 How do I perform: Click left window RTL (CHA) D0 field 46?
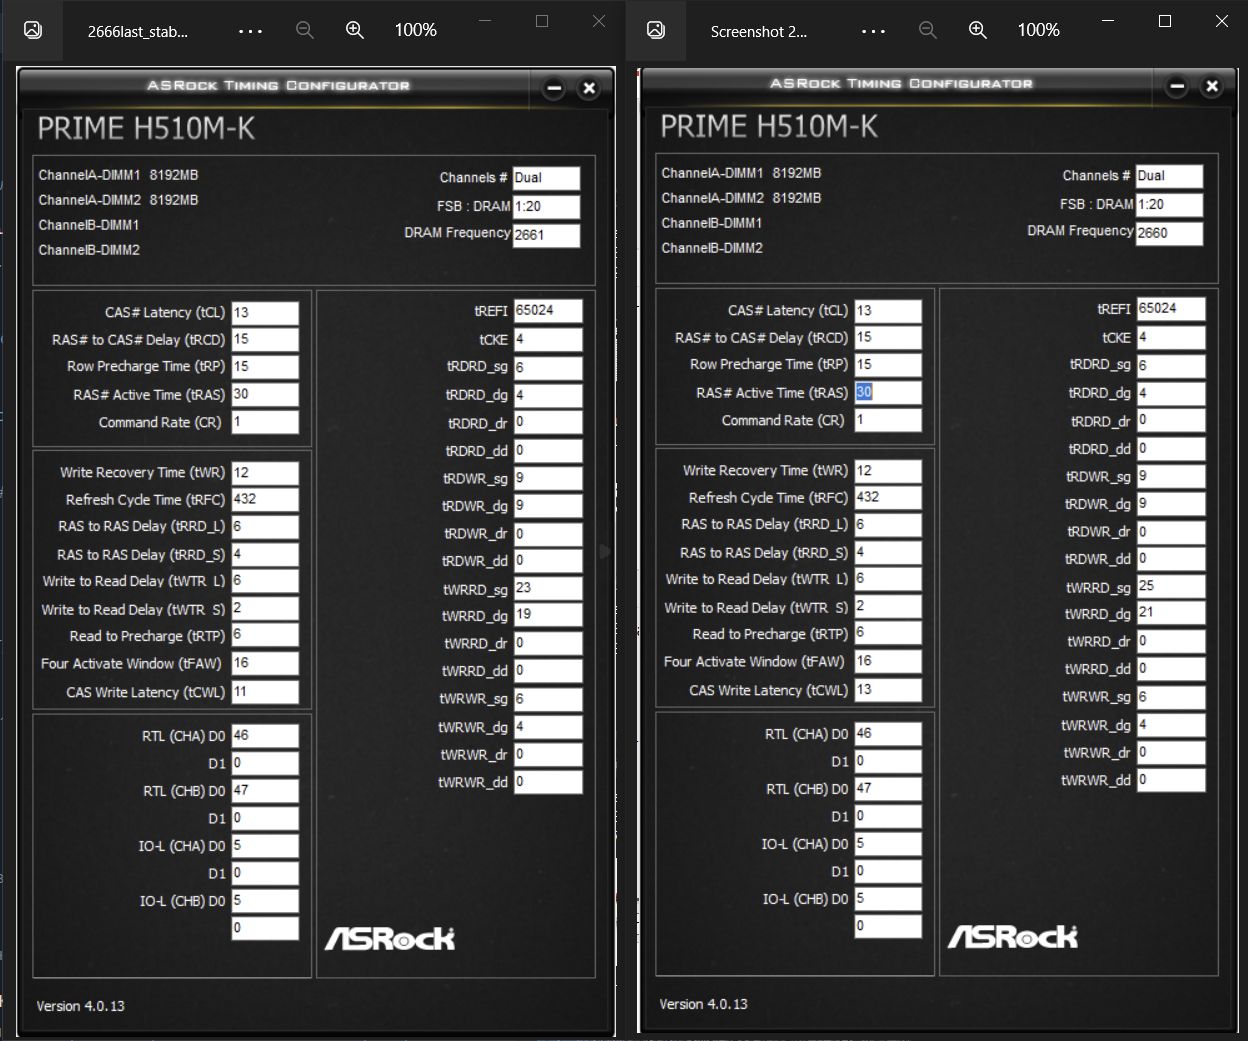point(265,736)
